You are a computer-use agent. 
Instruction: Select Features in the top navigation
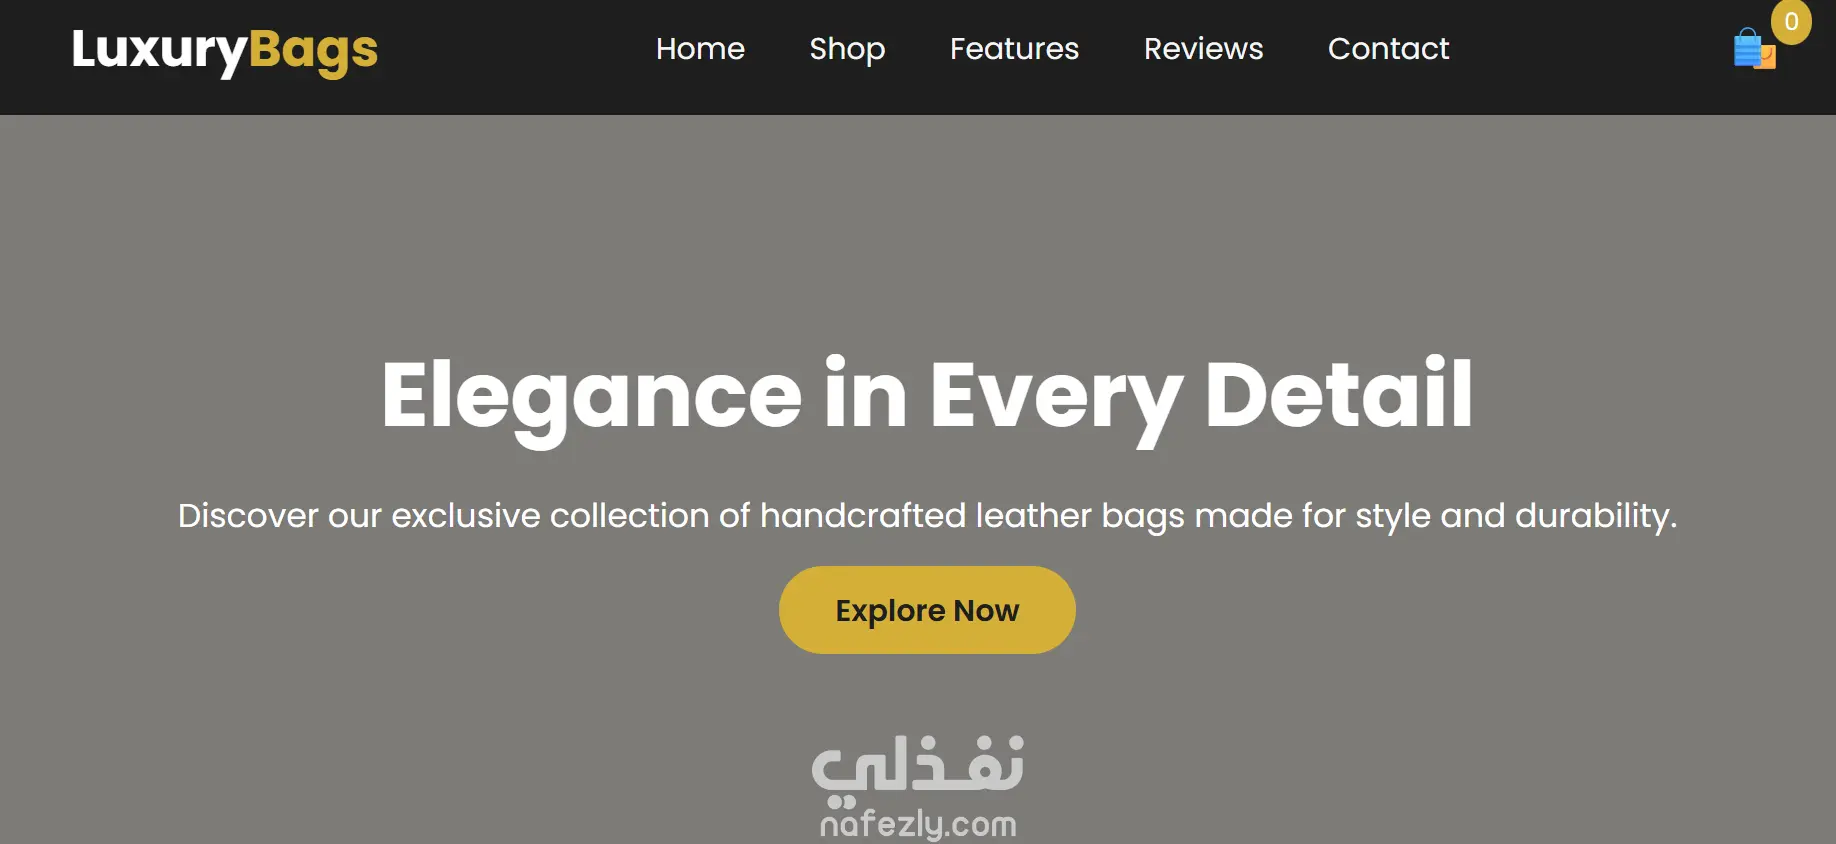point(1014,49)
